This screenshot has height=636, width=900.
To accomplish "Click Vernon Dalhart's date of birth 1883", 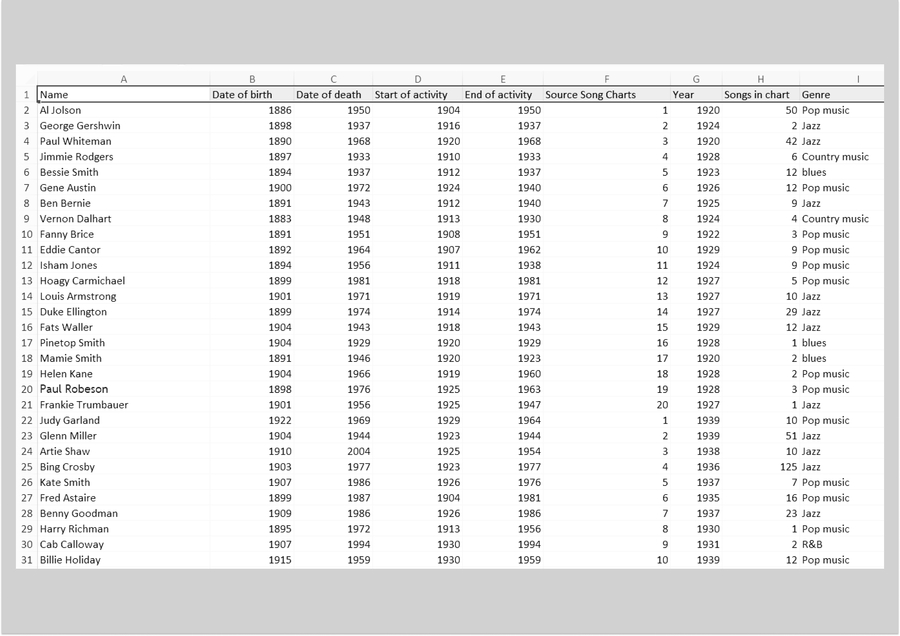I will 252,219.
